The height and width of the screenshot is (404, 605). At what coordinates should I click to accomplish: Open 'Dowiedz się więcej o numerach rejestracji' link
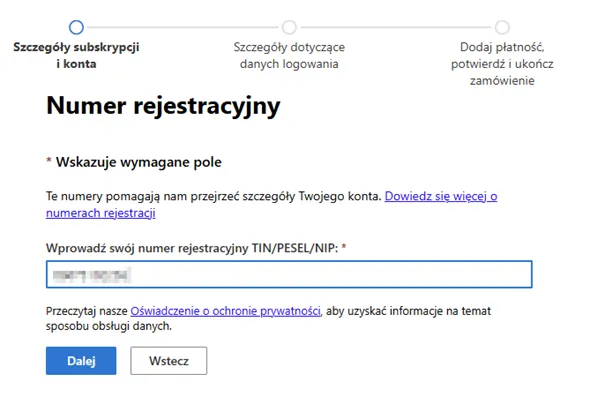point(440,197)
